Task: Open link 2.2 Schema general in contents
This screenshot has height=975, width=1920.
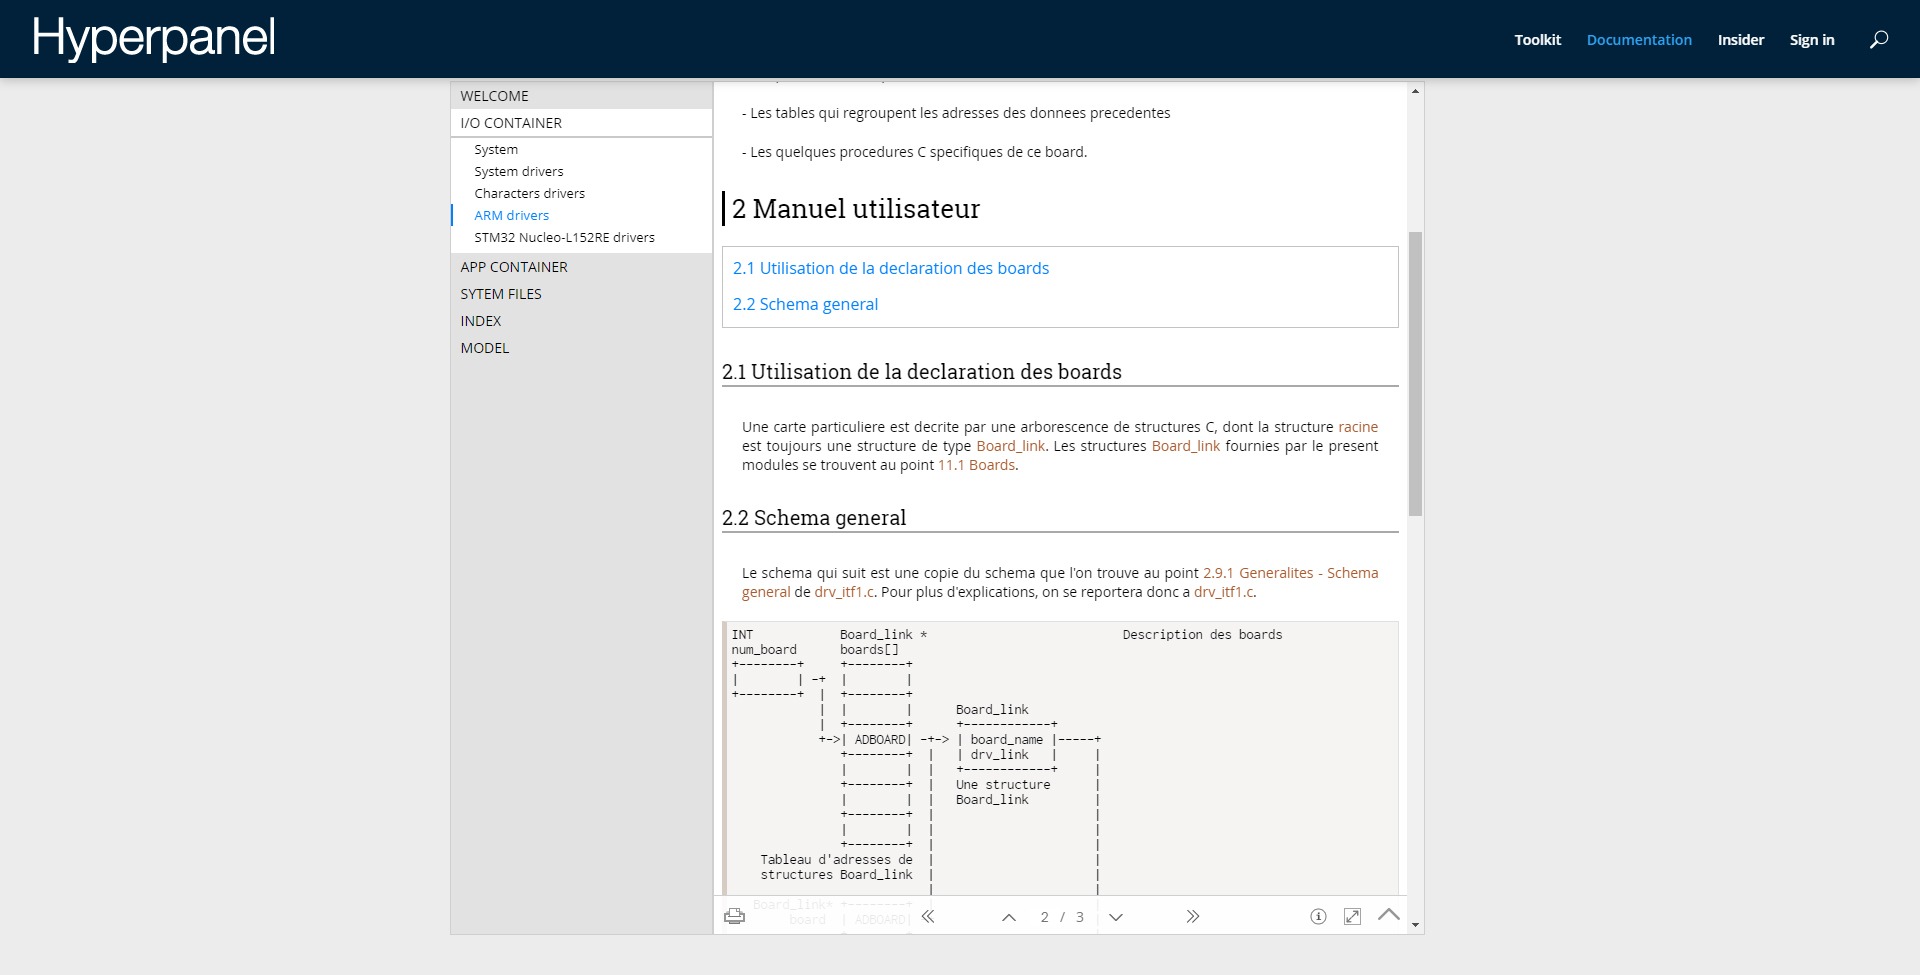Action: 805,304
